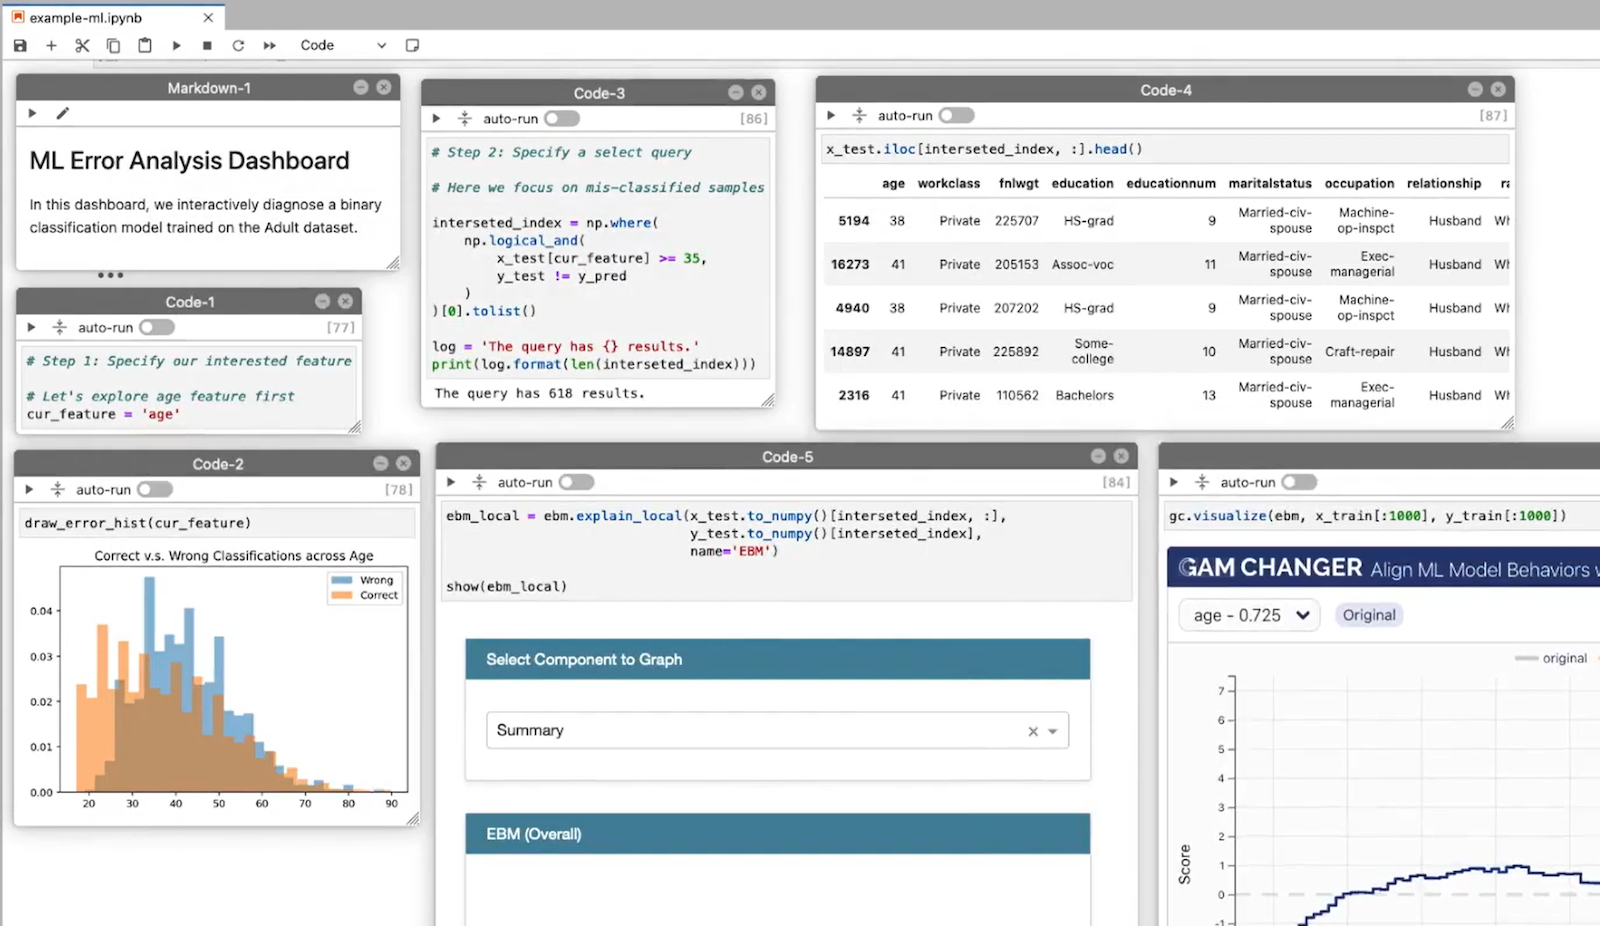Click the Wrong legend entry in the histogram
The width and height of the screenshot is (1600, 926).
click(x=365, y=580)
